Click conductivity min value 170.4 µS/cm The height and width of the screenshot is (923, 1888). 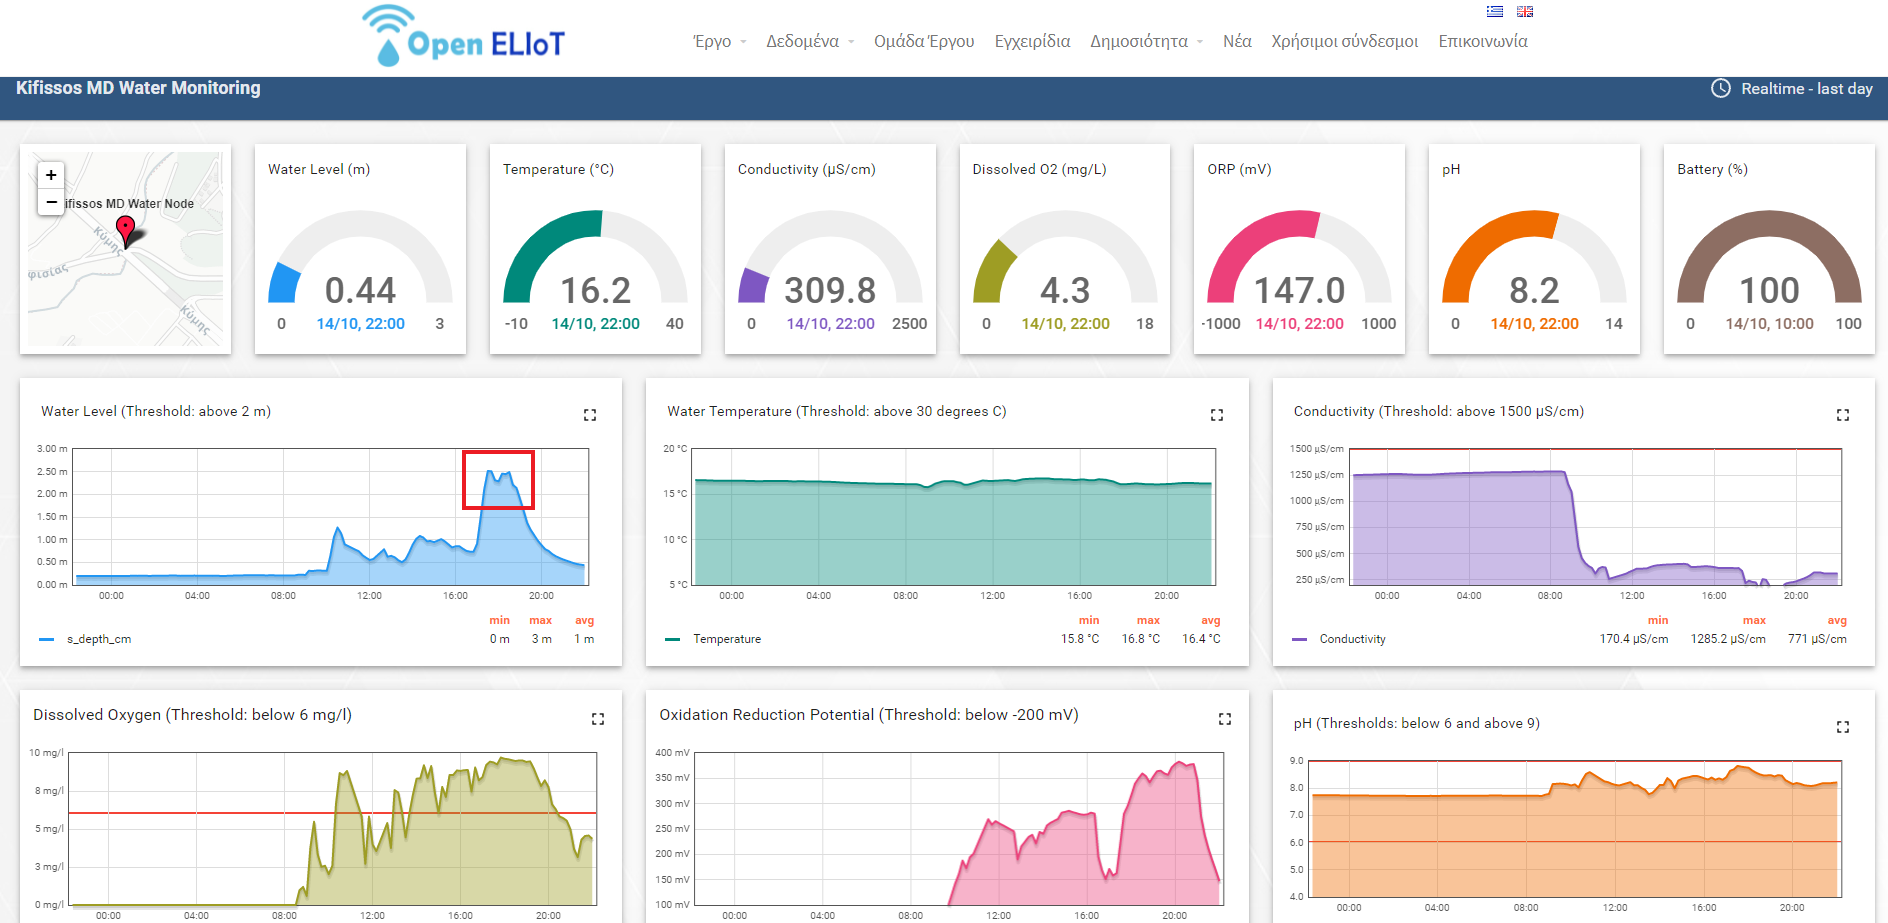(1634, 639)
